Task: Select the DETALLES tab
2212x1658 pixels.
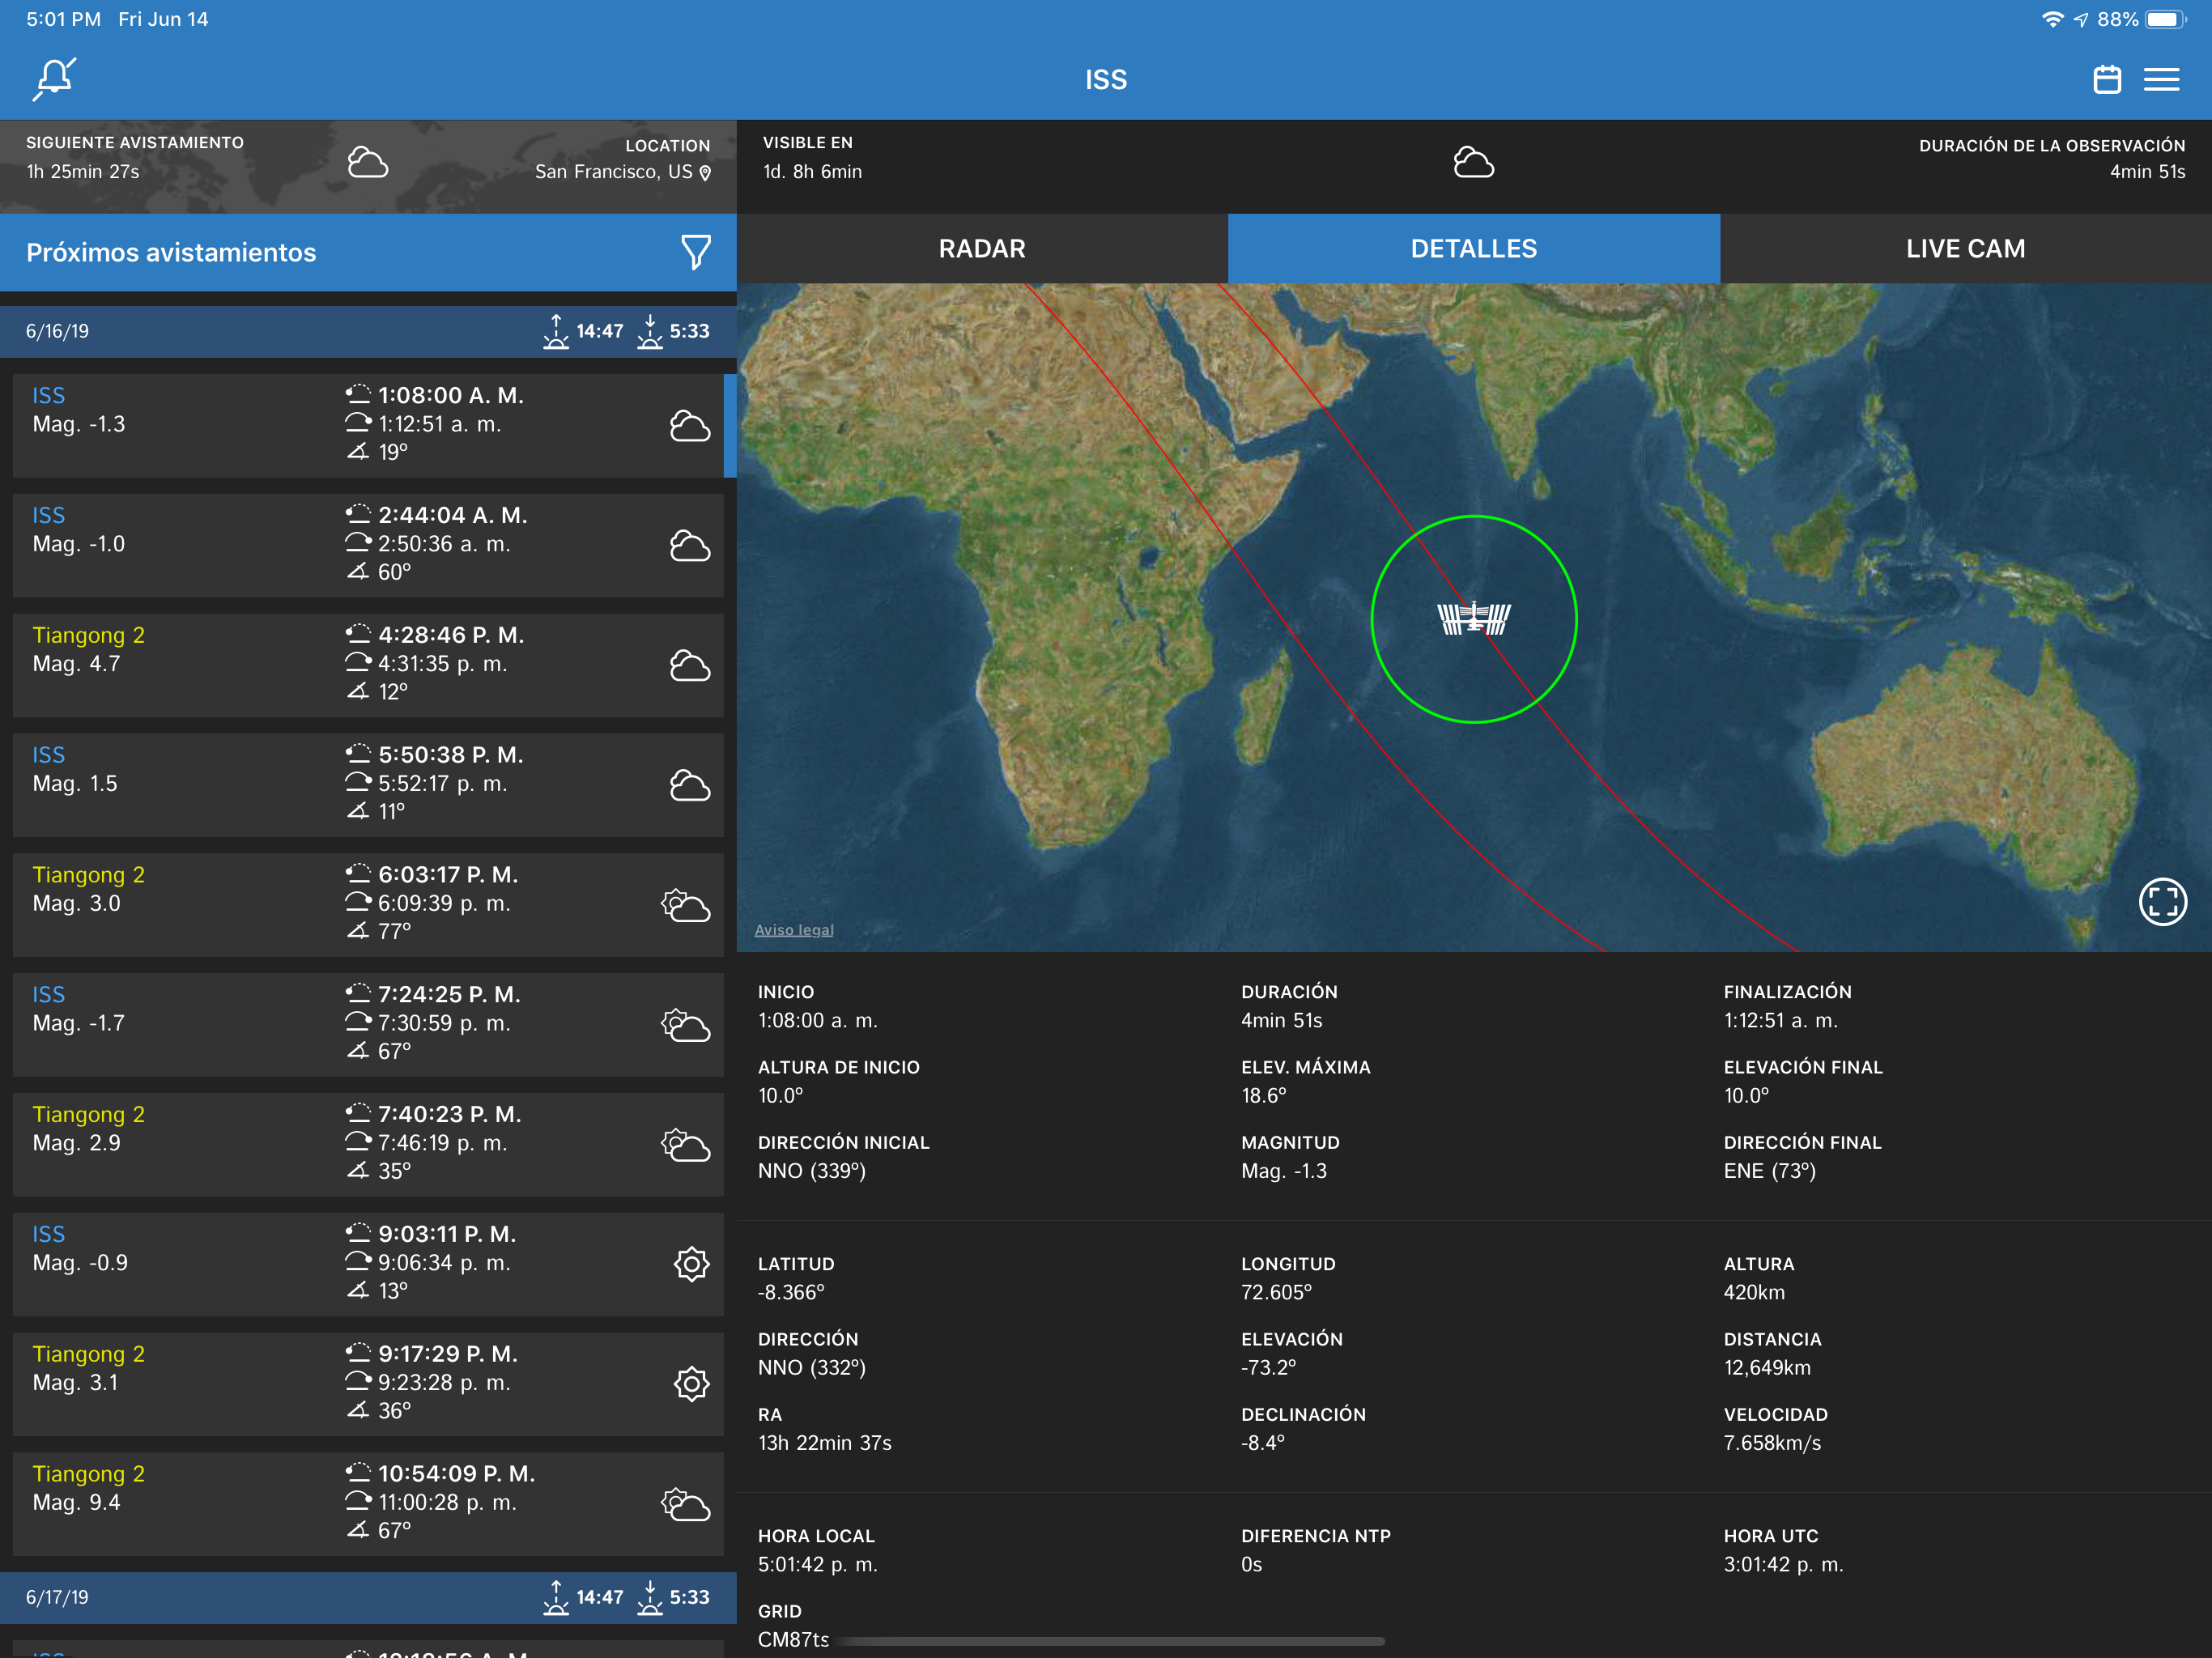Action: [1473, 249]
